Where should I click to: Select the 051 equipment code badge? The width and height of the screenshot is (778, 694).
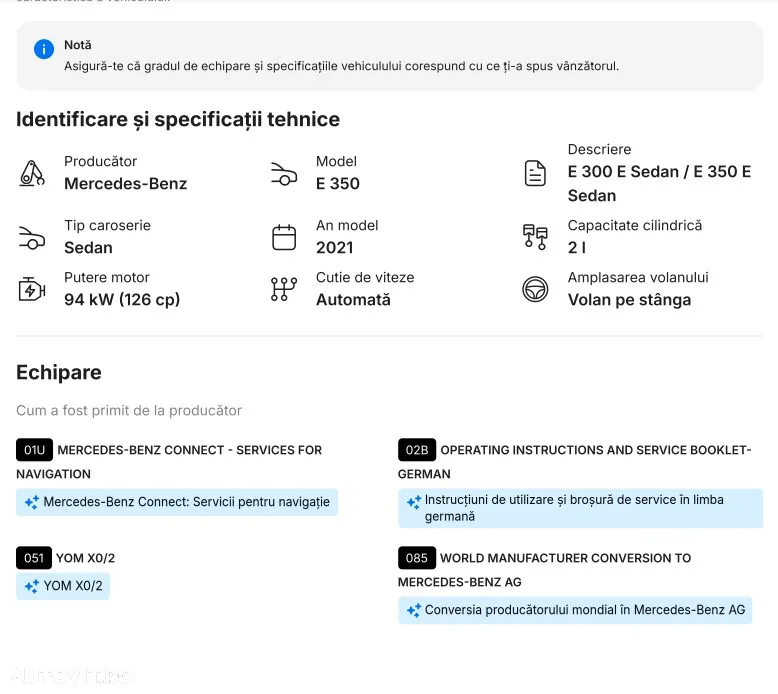click(34, 558)
